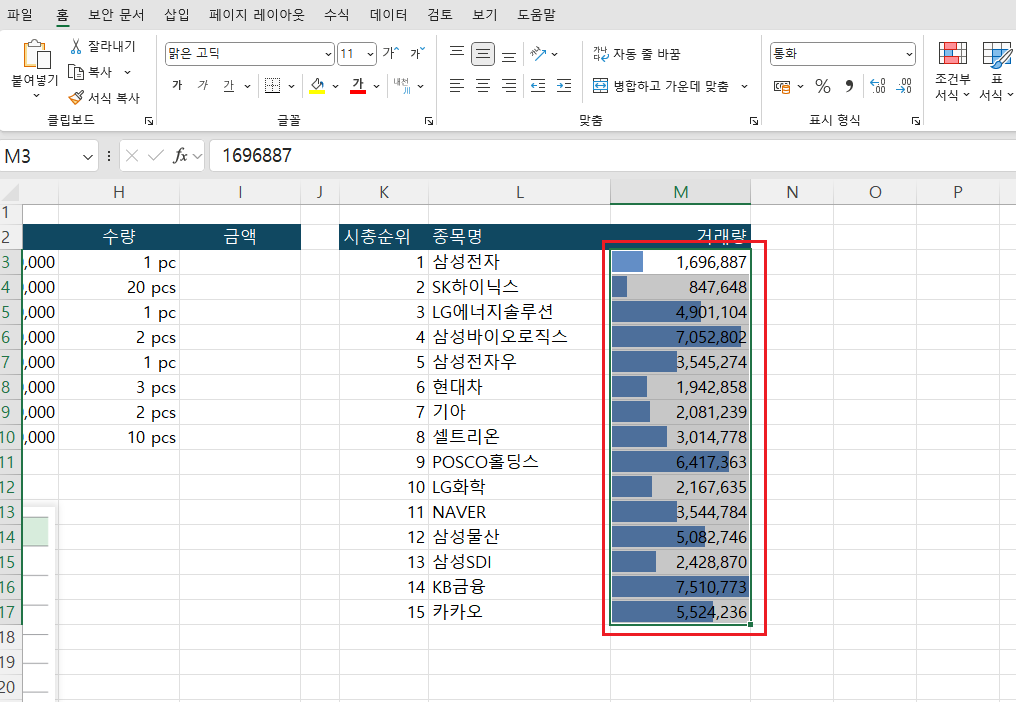This screenshot has height=702, width=1016.
Task: Open Format as Table (표 서식)
Action: click(996, 70)
